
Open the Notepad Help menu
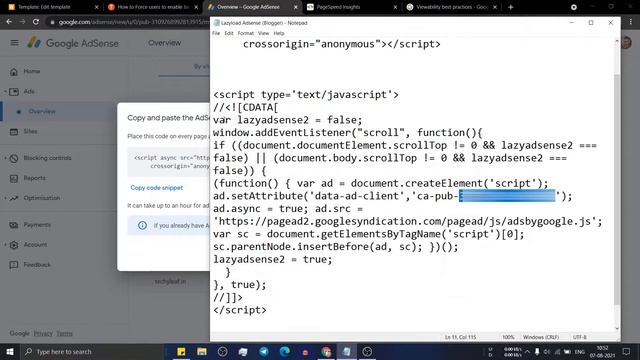tap(279, 33)
